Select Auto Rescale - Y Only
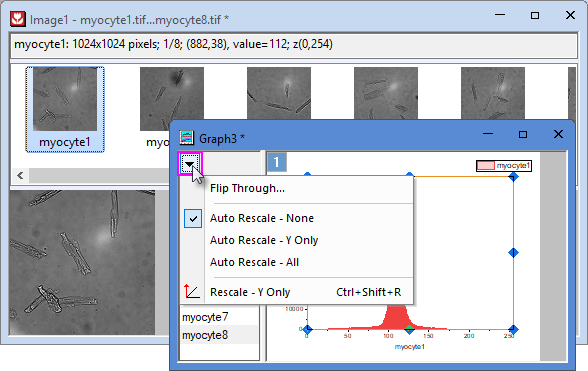The width and height of the screenshot is (588, 371). pos(264,240)
